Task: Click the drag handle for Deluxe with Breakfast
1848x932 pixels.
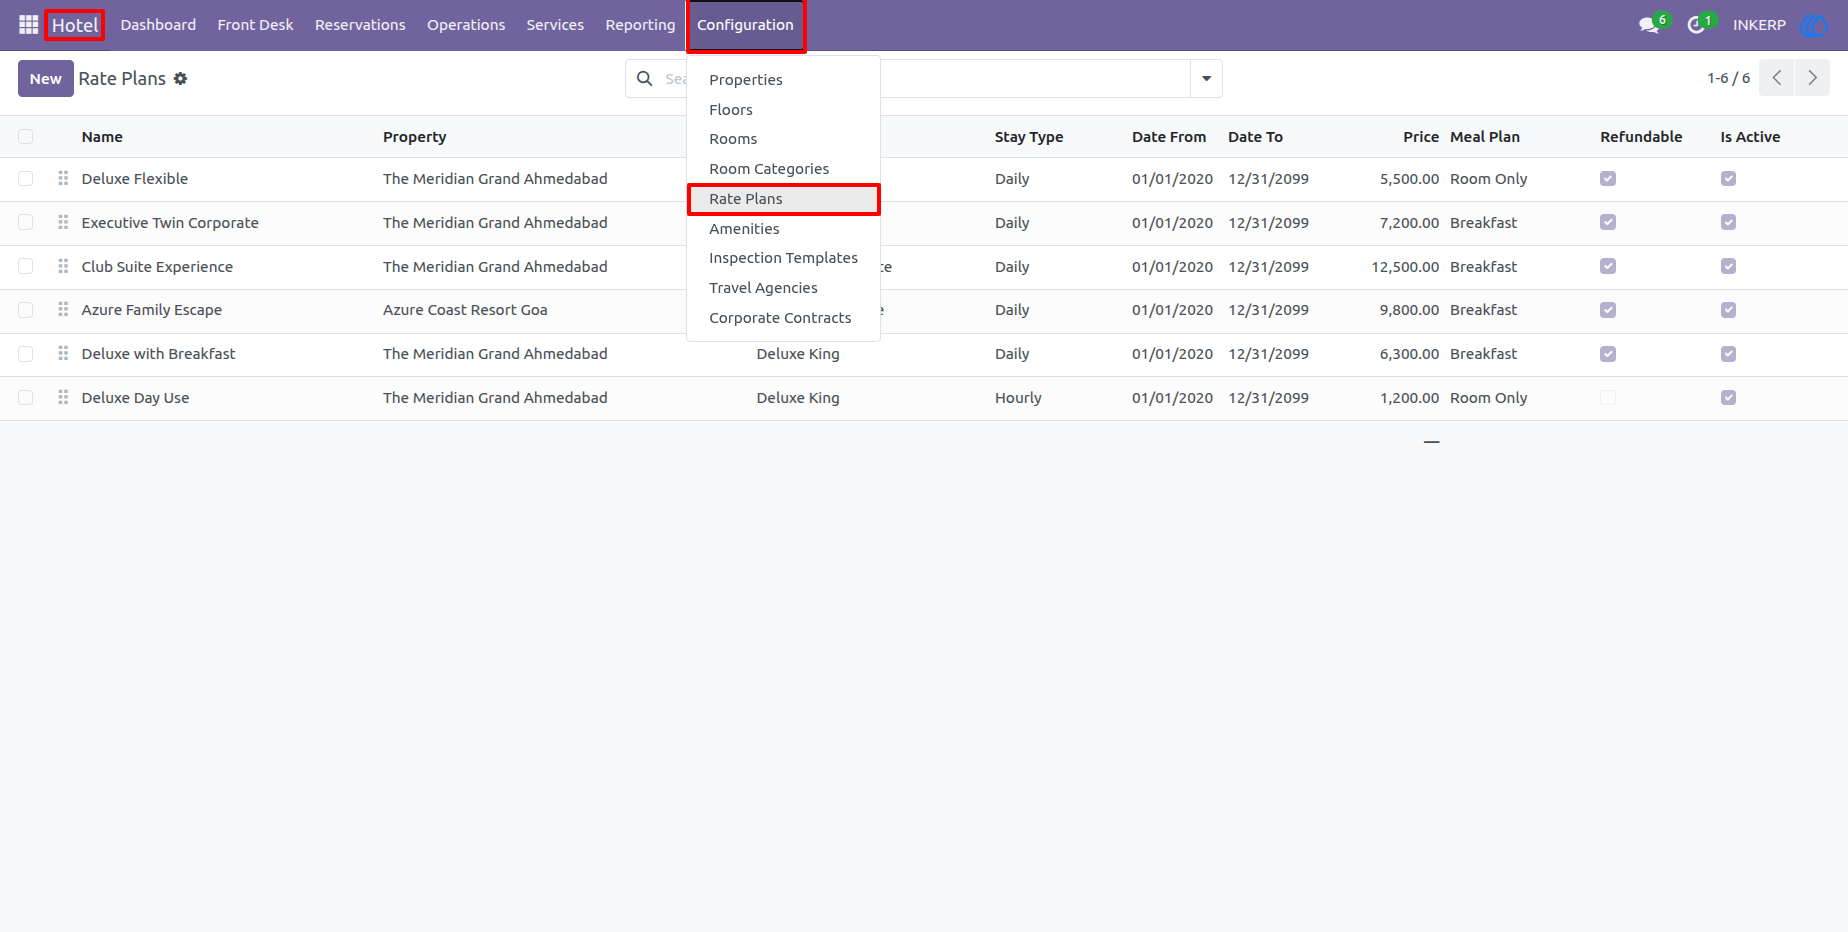Action: click(x=63, y=353)
